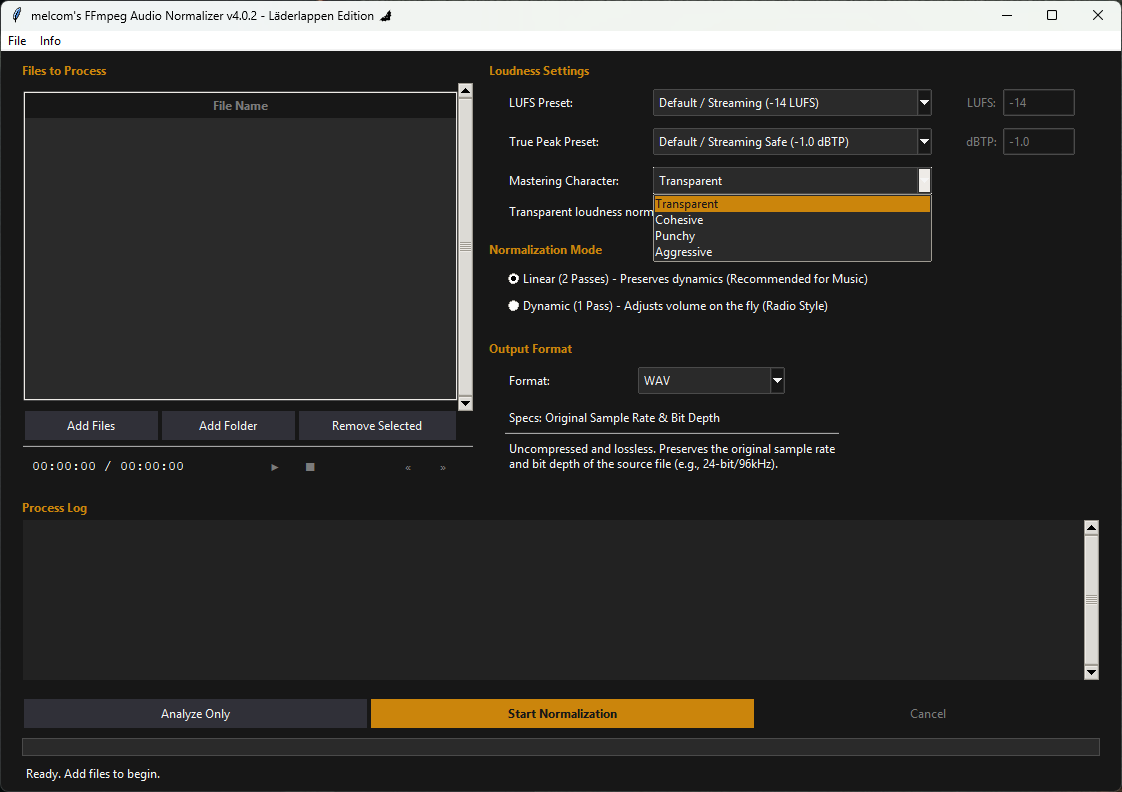Click the file list scrollbar down arrow
This screenshot has height=792, width=1122.
pyautogui.click(x=465, y=404)
